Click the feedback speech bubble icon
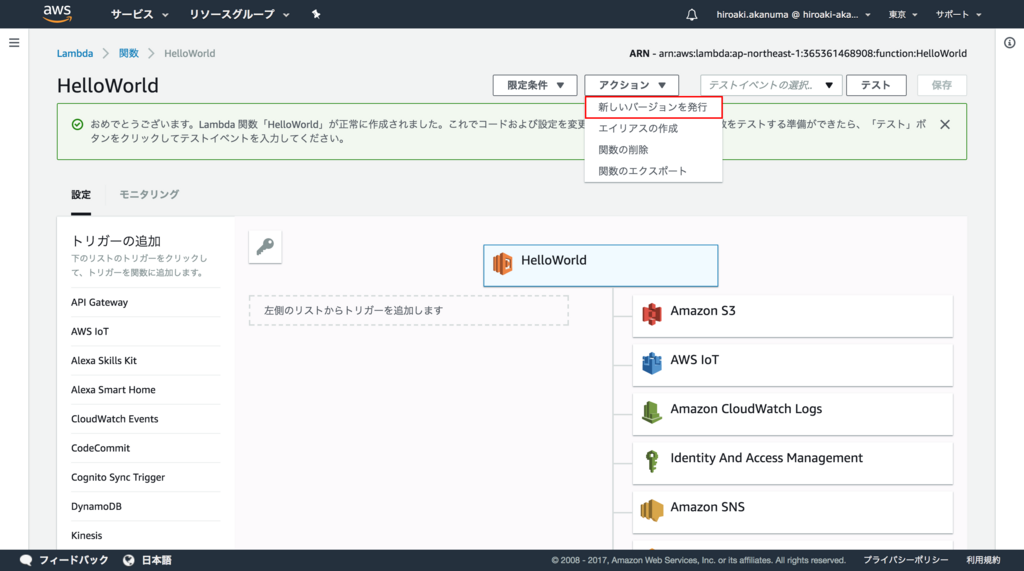Screen dimensions: 1024x571 [26, 560]
